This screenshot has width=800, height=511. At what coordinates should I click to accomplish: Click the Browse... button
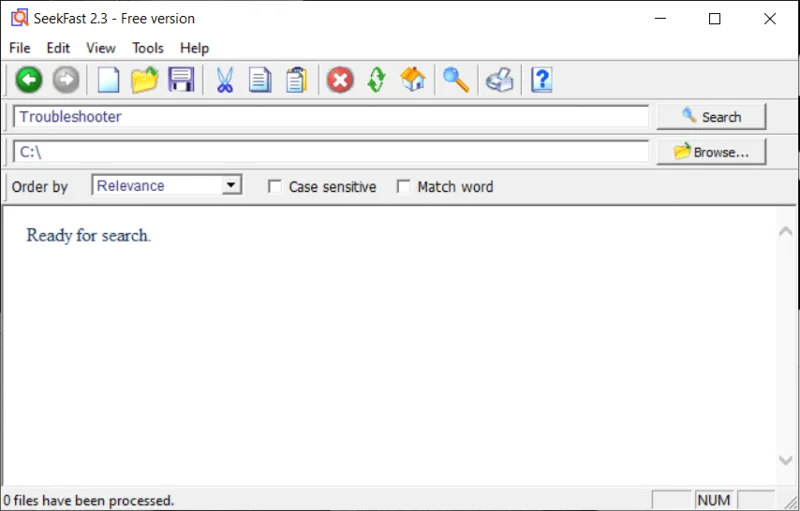pos(711,152)
